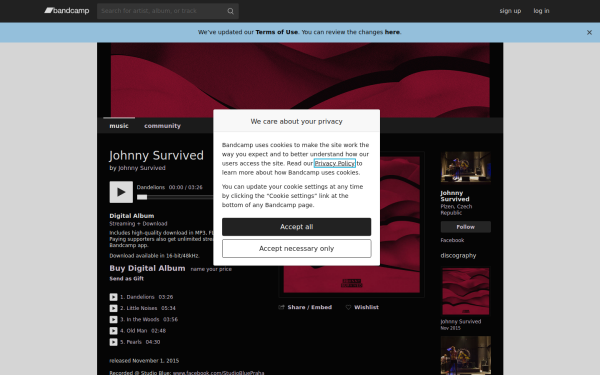600x375 pixels.
Task: Open the Little Noises track link
Action: click(x=142, y=308)
